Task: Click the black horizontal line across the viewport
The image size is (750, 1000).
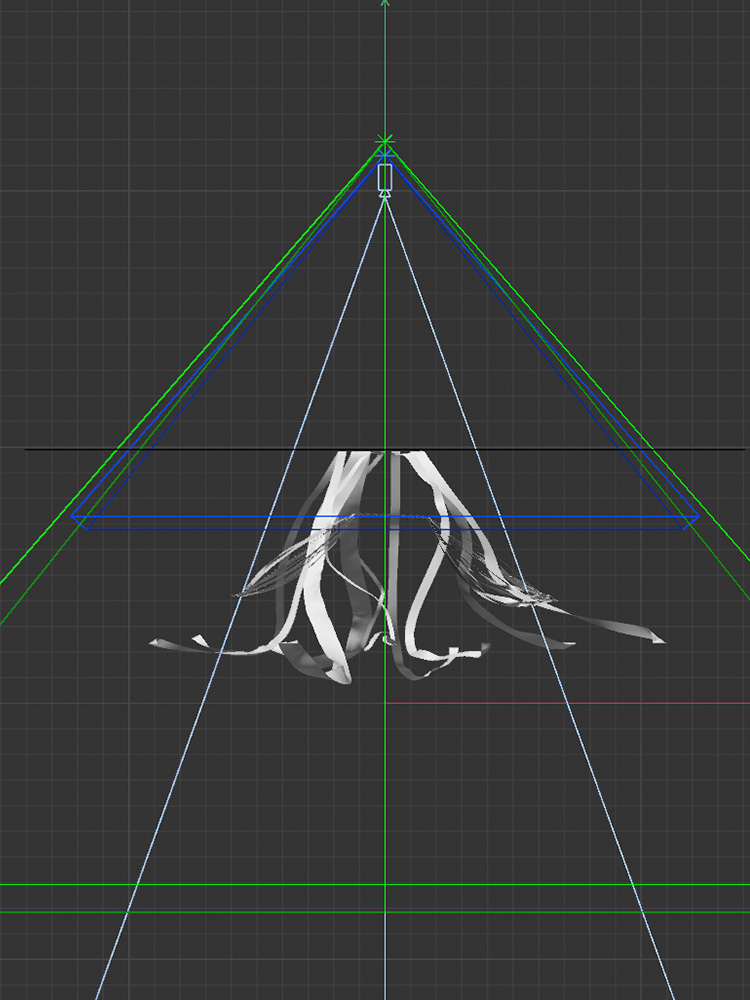Action: tap(200, 449)
